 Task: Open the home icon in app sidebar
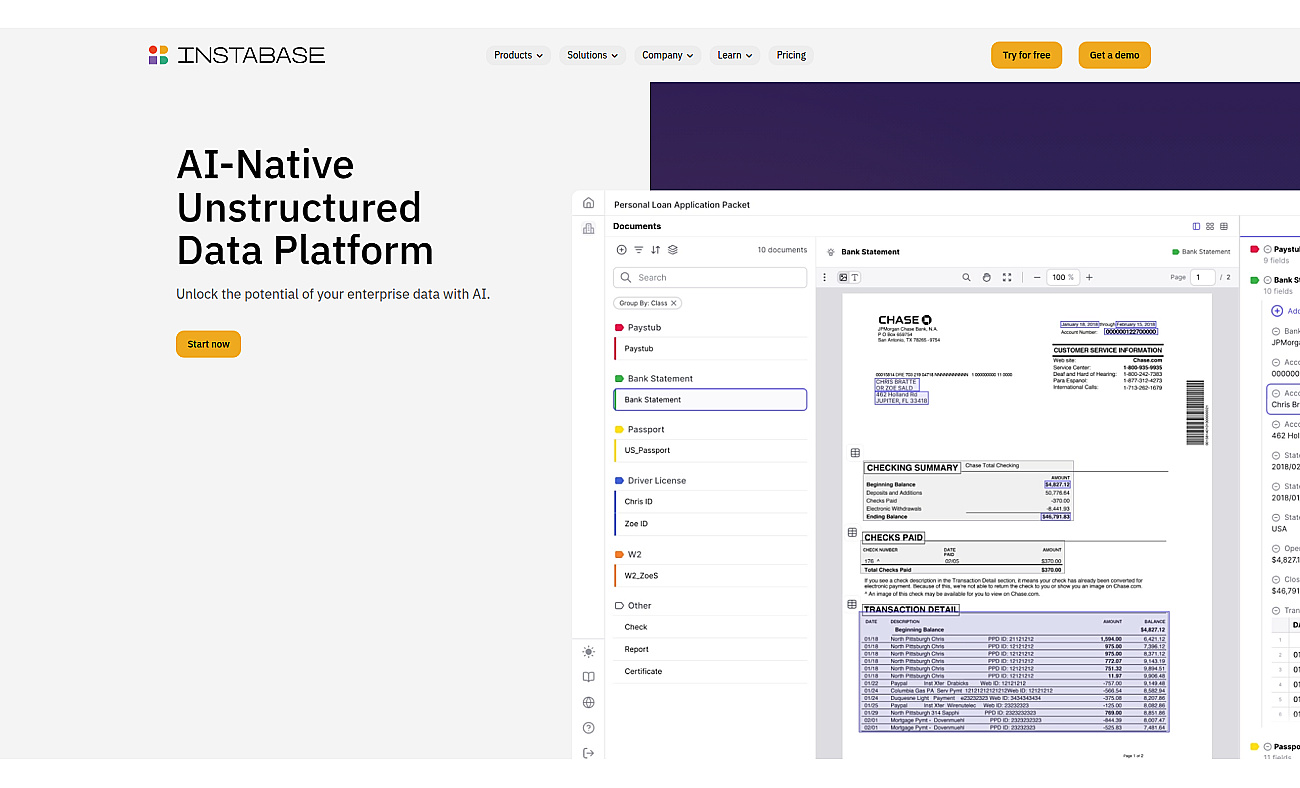point(588,203)
